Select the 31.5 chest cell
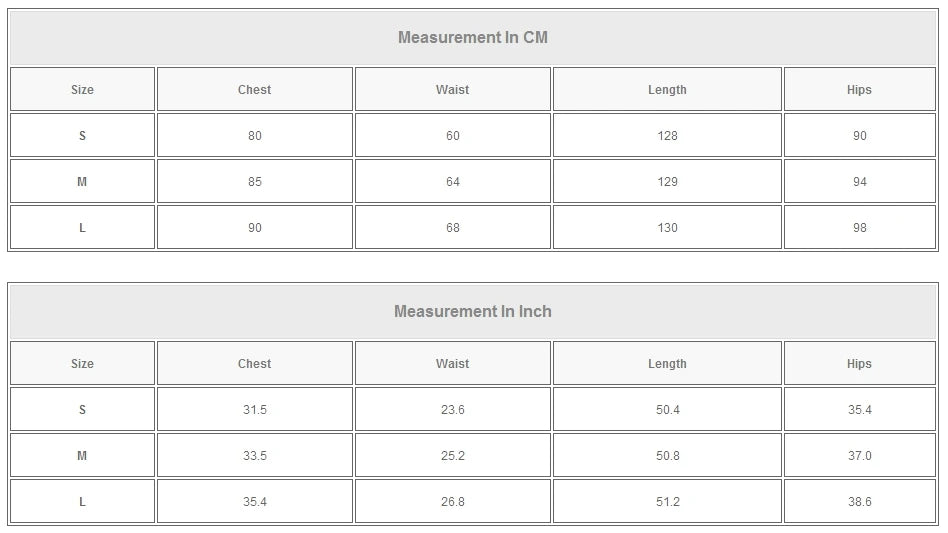The height and width of the screenshot is (533, 948). [255, 410]
